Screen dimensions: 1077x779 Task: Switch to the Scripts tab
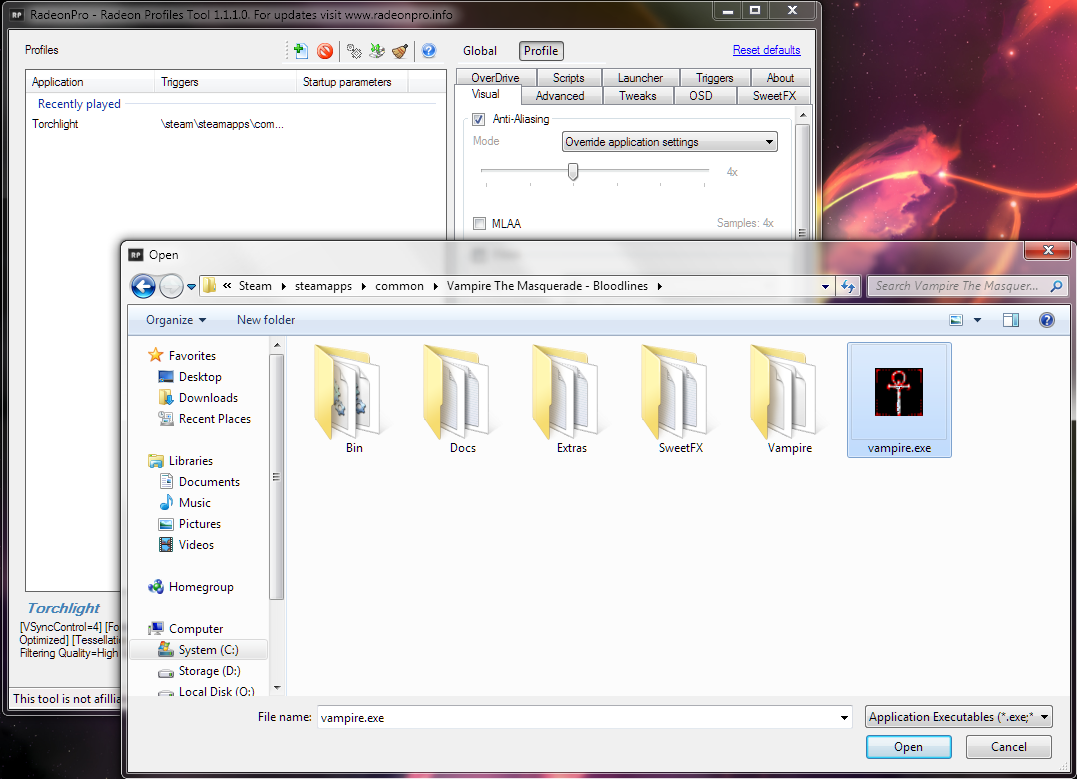coord(569,78)
